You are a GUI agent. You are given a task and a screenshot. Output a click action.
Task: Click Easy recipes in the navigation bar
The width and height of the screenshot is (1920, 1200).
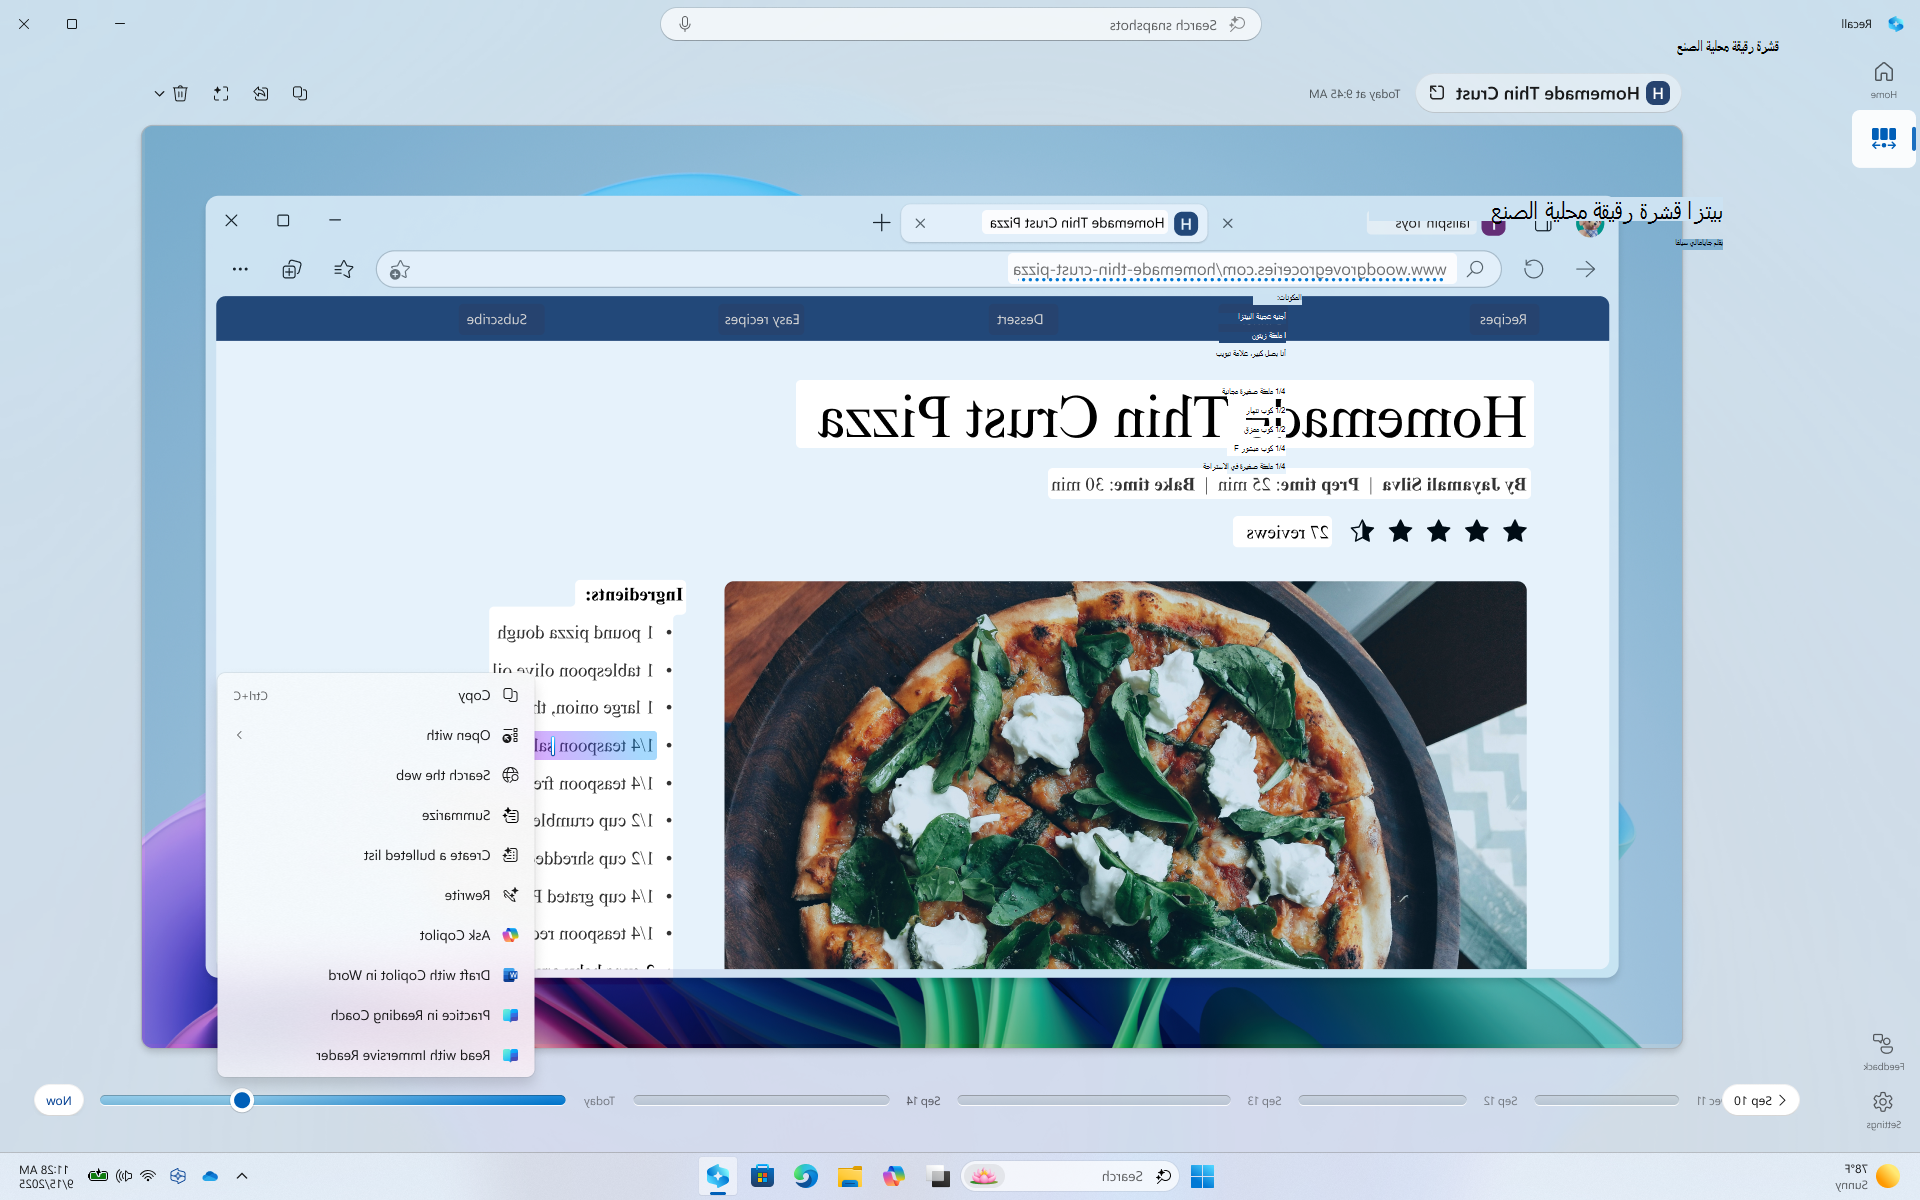pyautogui.click(x=762, y=320)
